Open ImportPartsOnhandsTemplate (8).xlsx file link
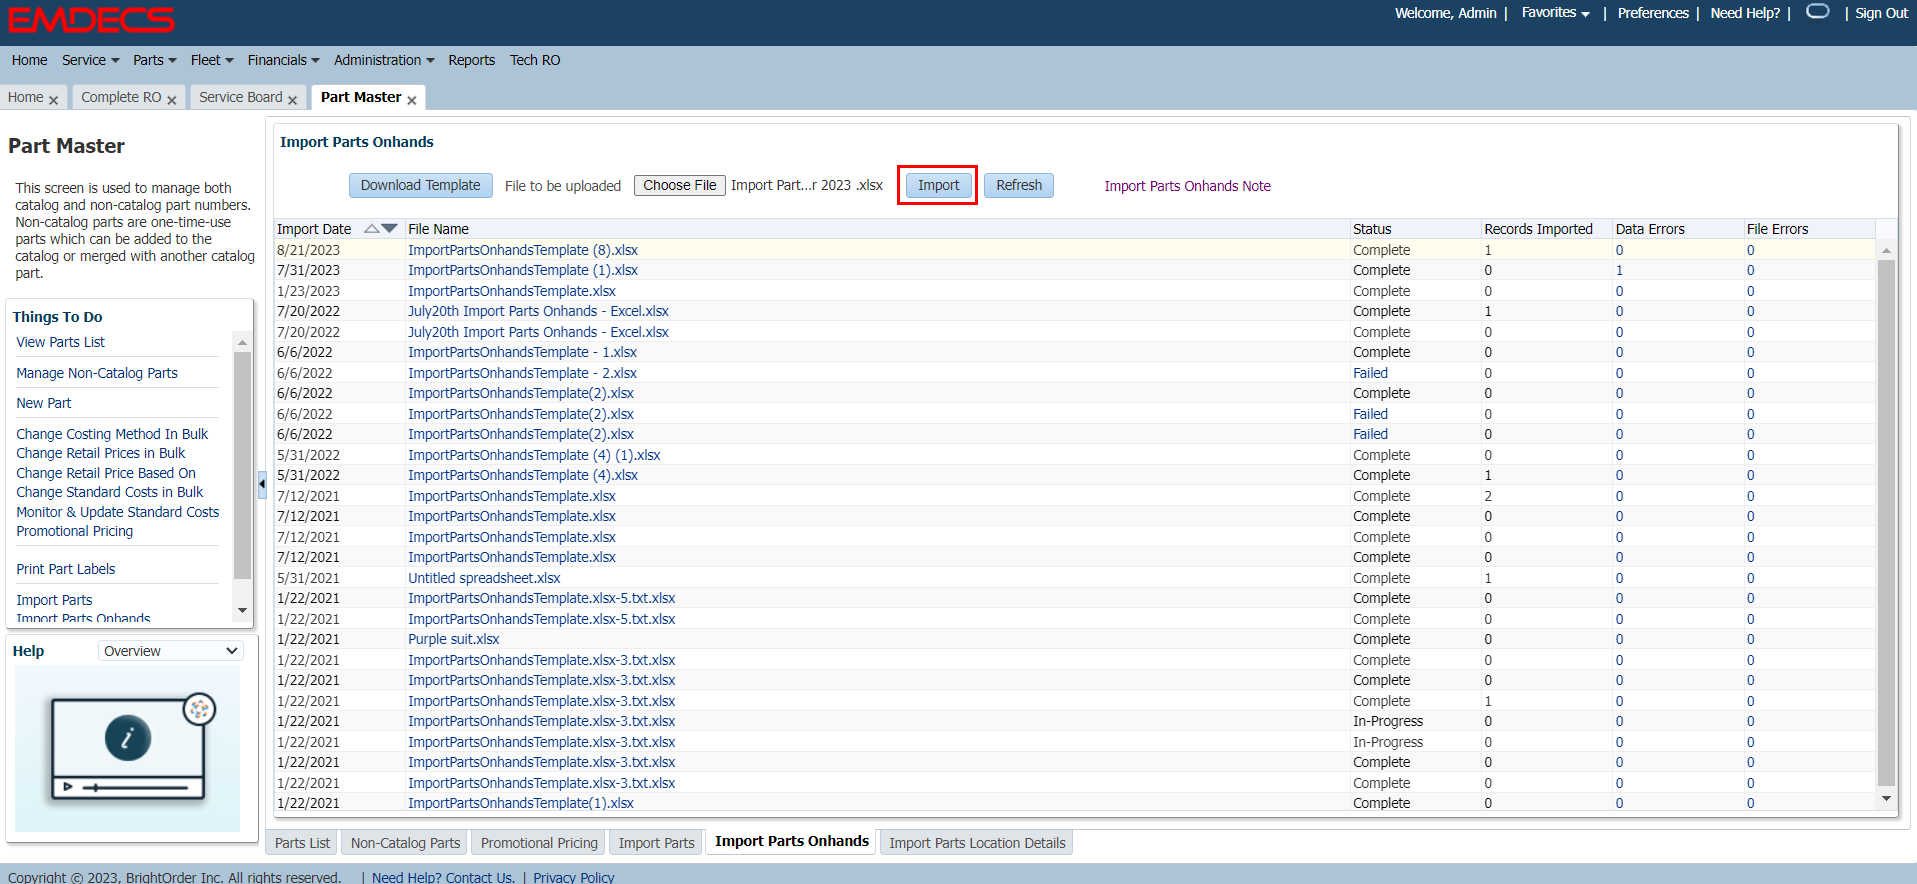 (523, 250)
